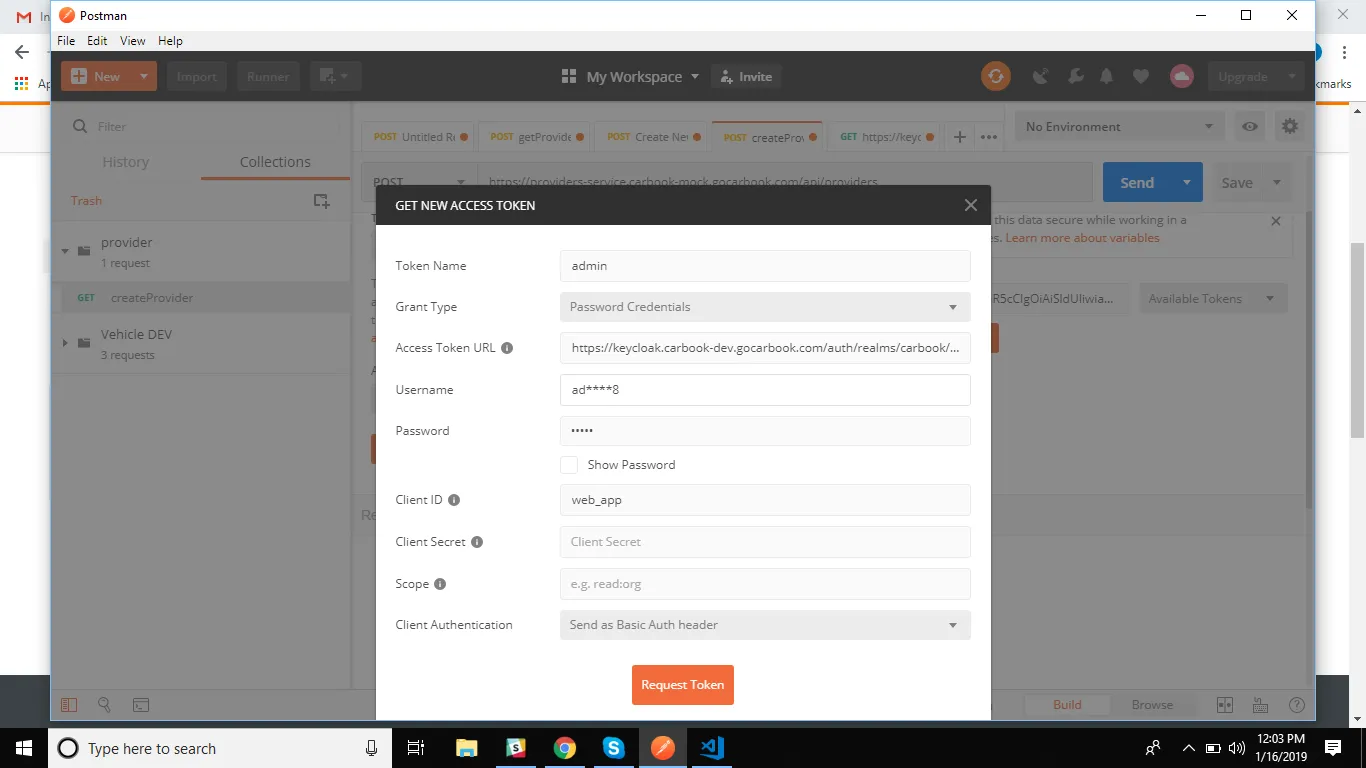Open Skype from the taskbar
The width and height of the screenshot is (1366, 768).
pos(614,748)
